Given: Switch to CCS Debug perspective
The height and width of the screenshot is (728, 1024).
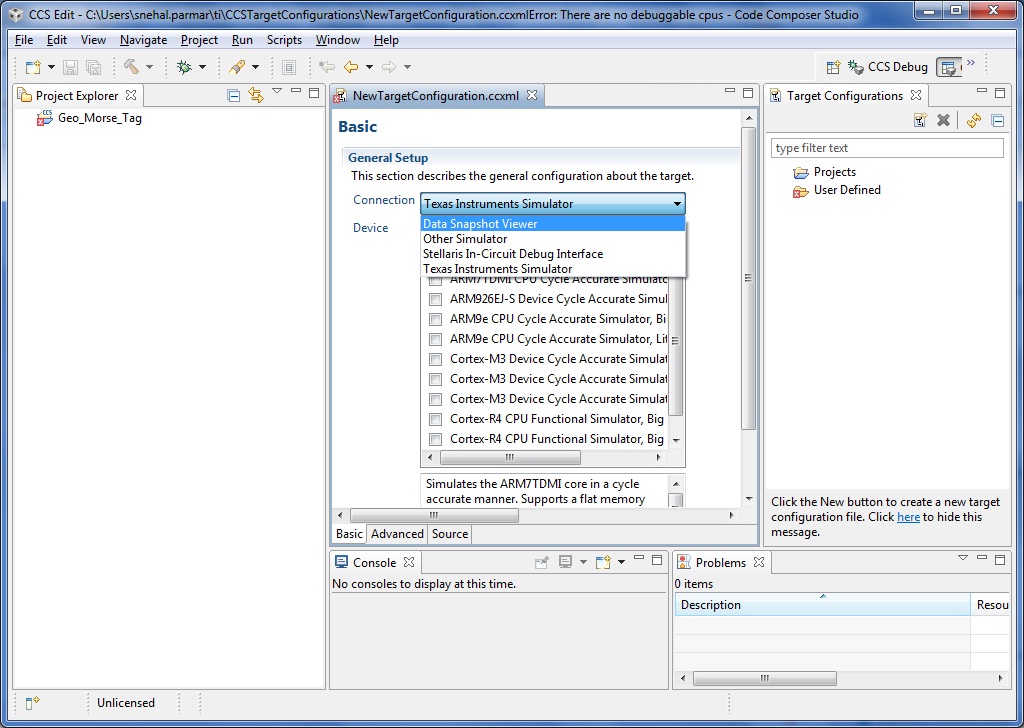Looking at the screenshot, I should tap(888, 67).
